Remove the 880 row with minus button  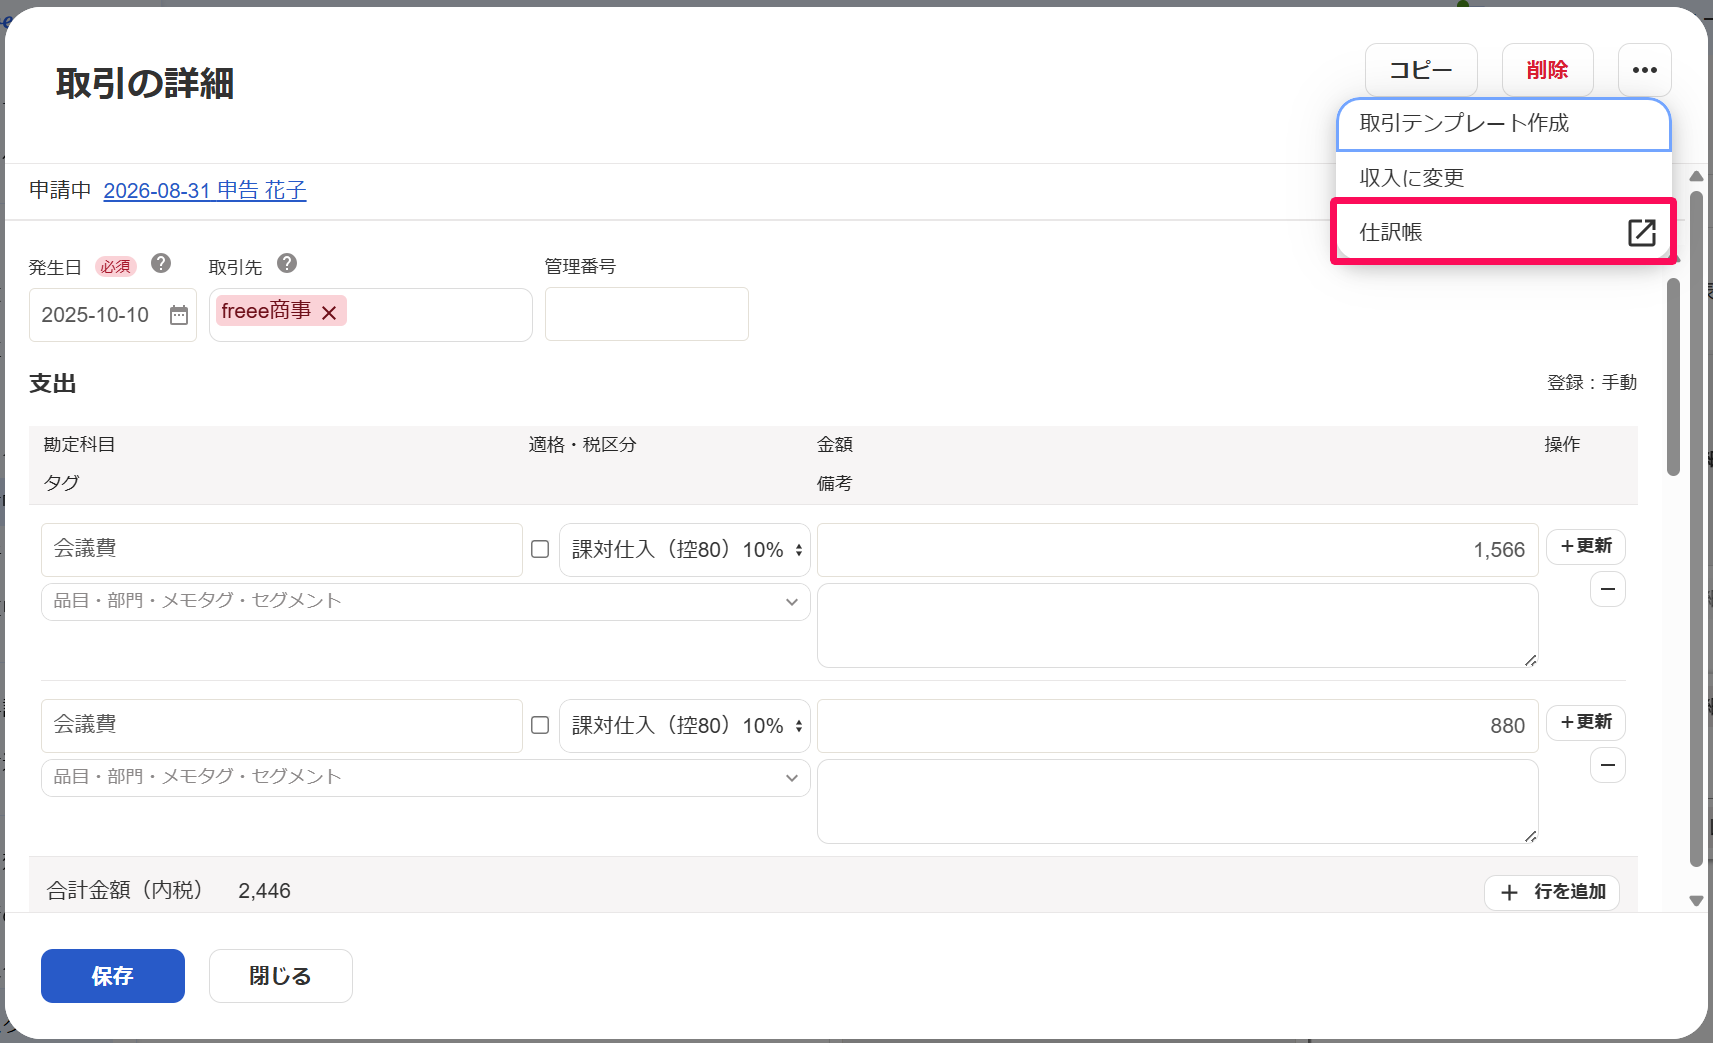[1607, 765]
